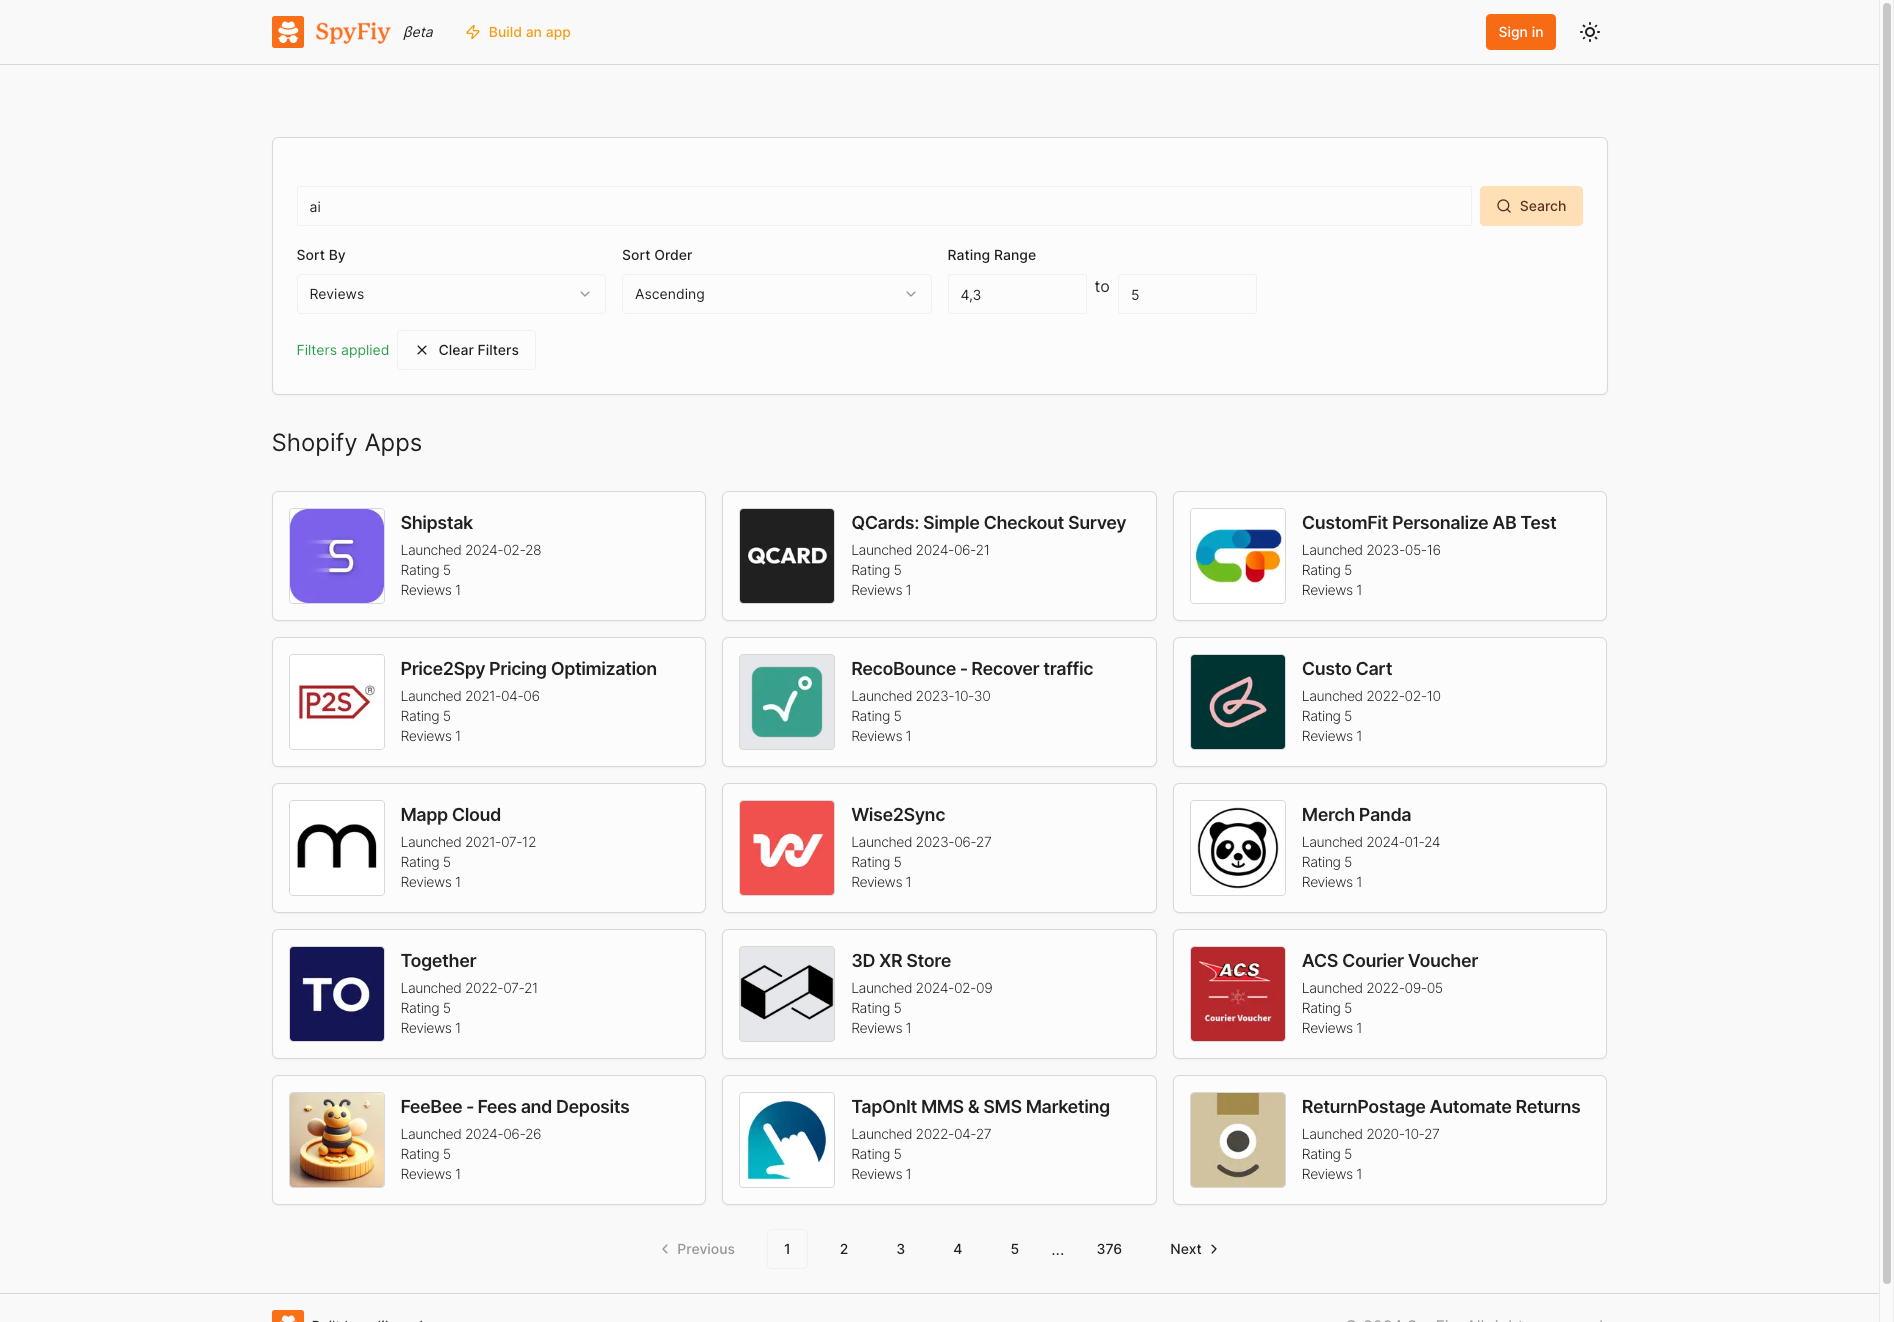Click the 3D XR Store title
Screen dimensions: 1894x1322
[901, 961]
